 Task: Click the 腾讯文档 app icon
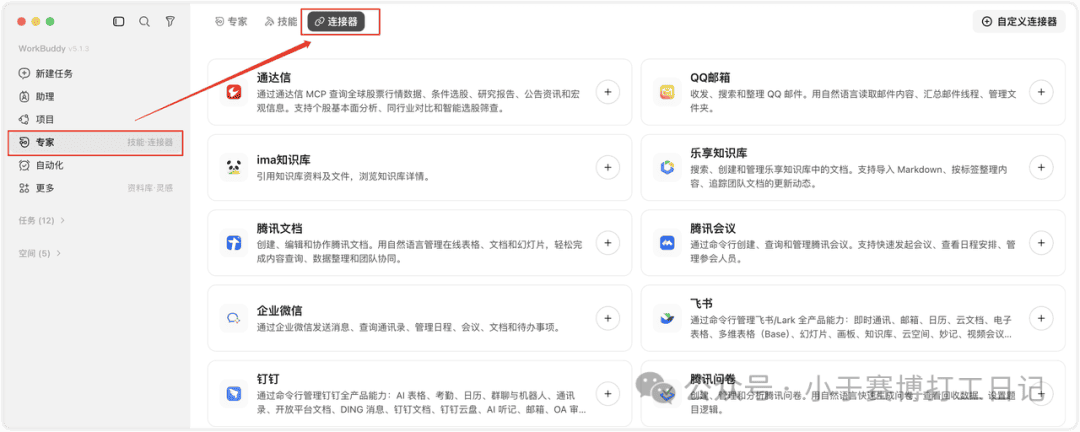[x=233, y=243]
